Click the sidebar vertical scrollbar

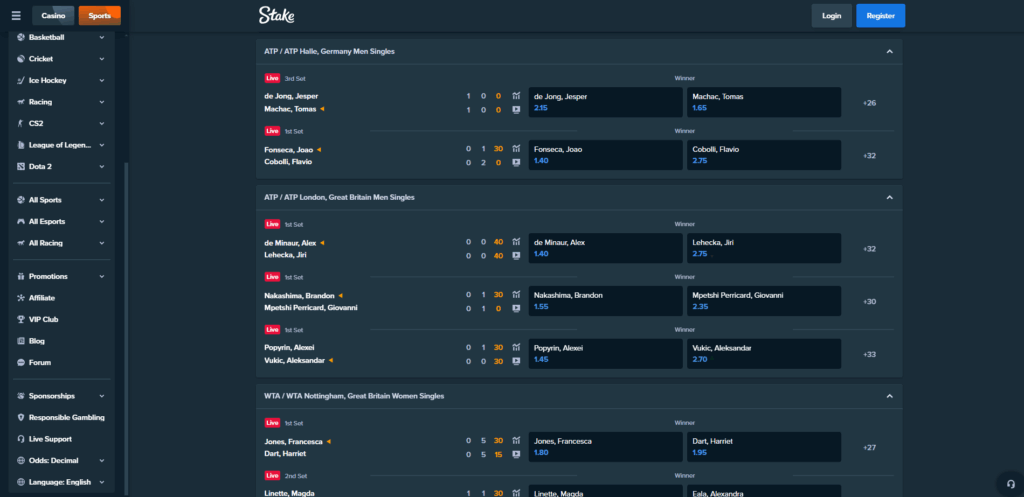pyautogui.click(x=126, y=327)
